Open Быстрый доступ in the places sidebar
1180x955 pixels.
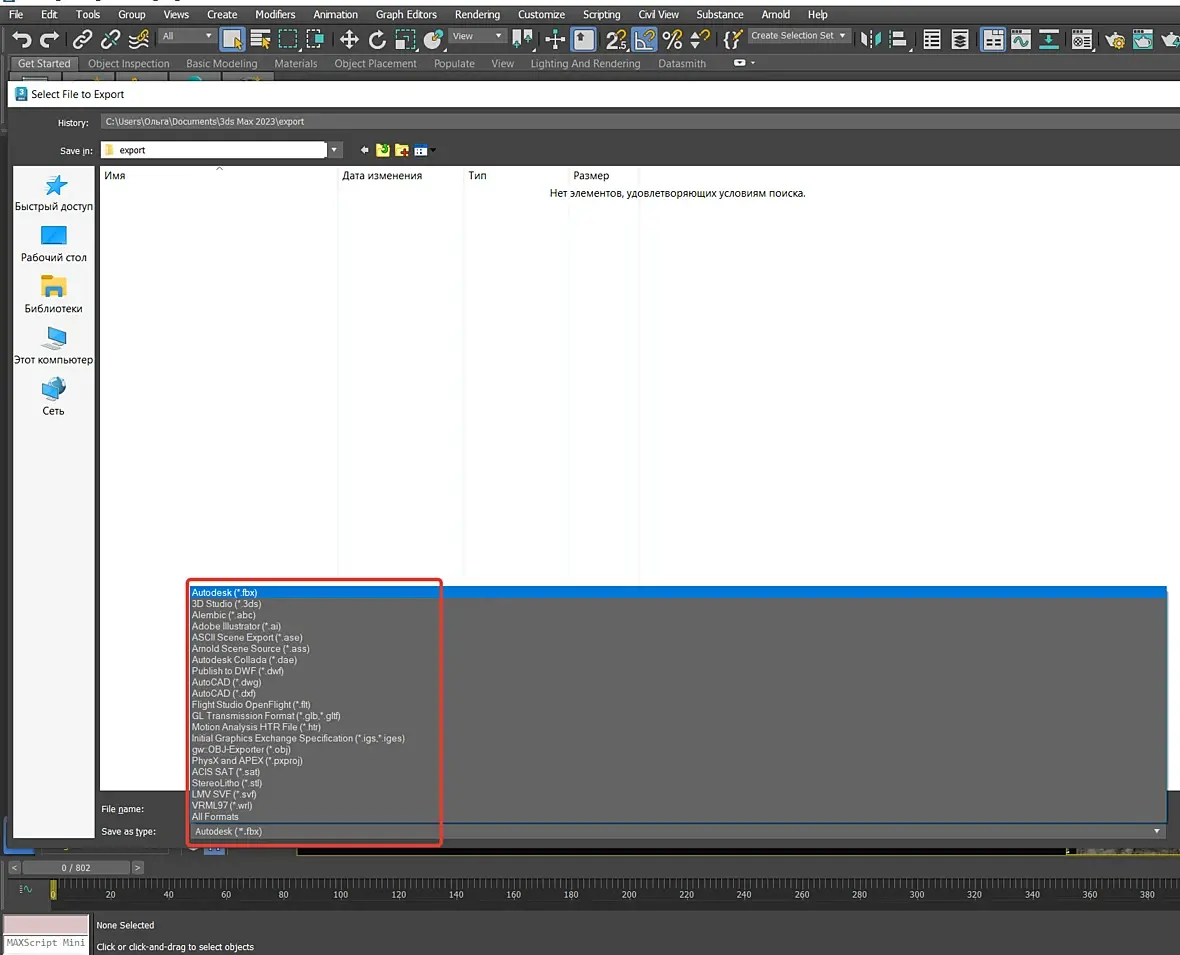coord(54,193)
